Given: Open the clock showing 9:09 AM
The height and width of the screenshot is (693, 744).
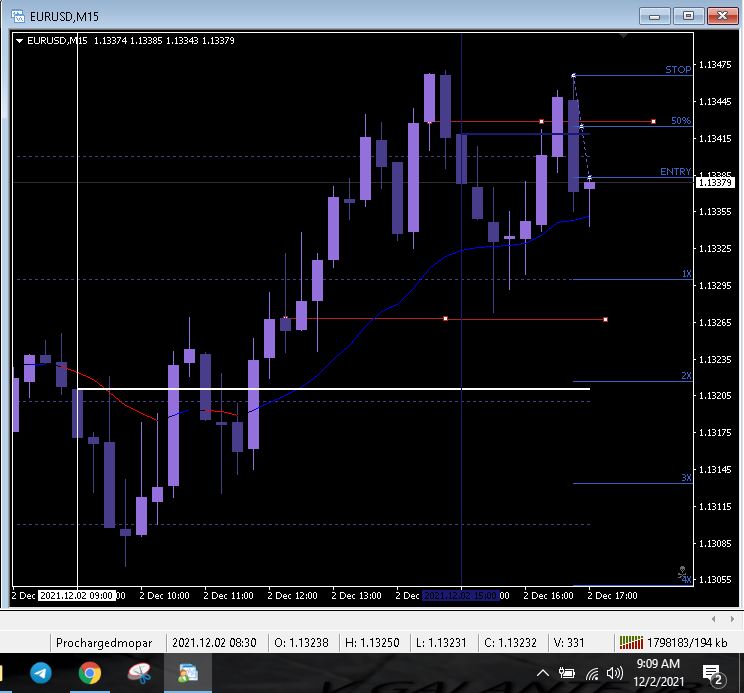Looking at the screenshot, I should tap(659, 673).
